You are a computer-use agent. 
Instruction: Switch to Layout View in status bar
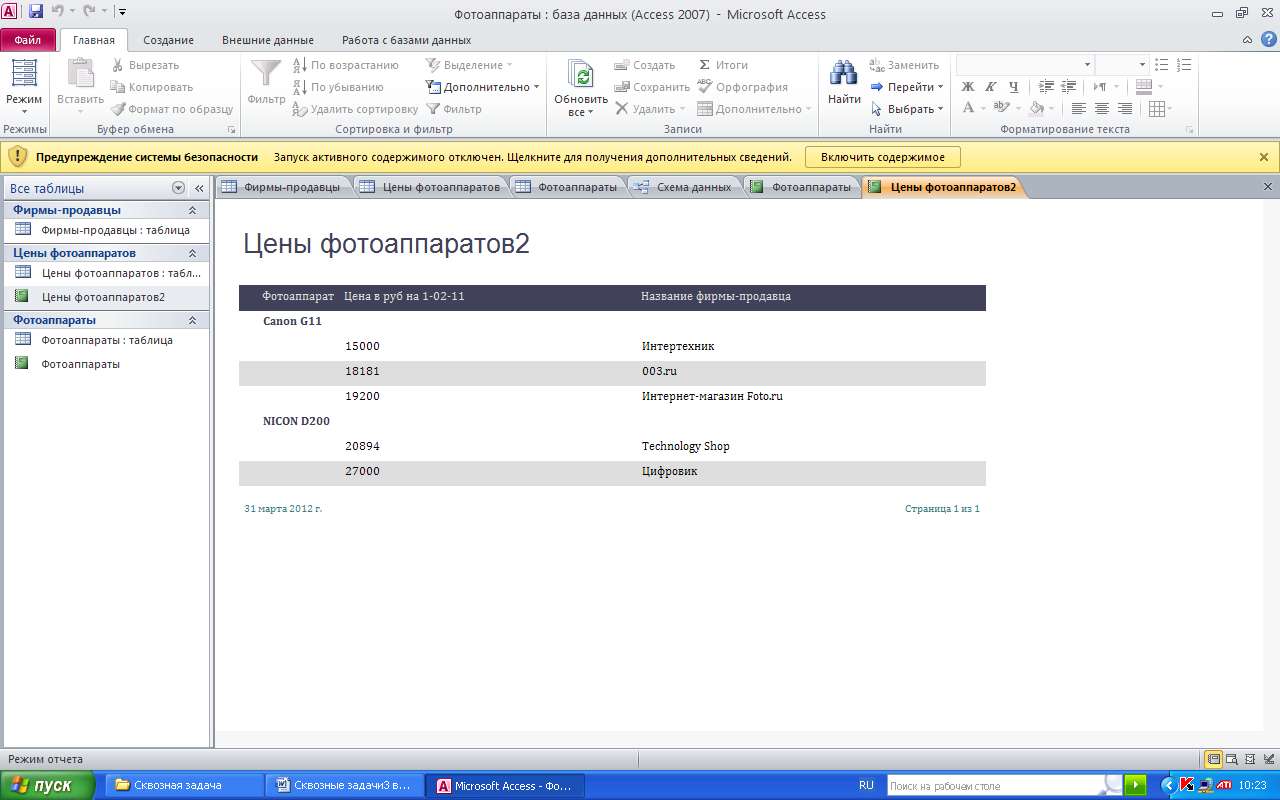coord(1251,759)
